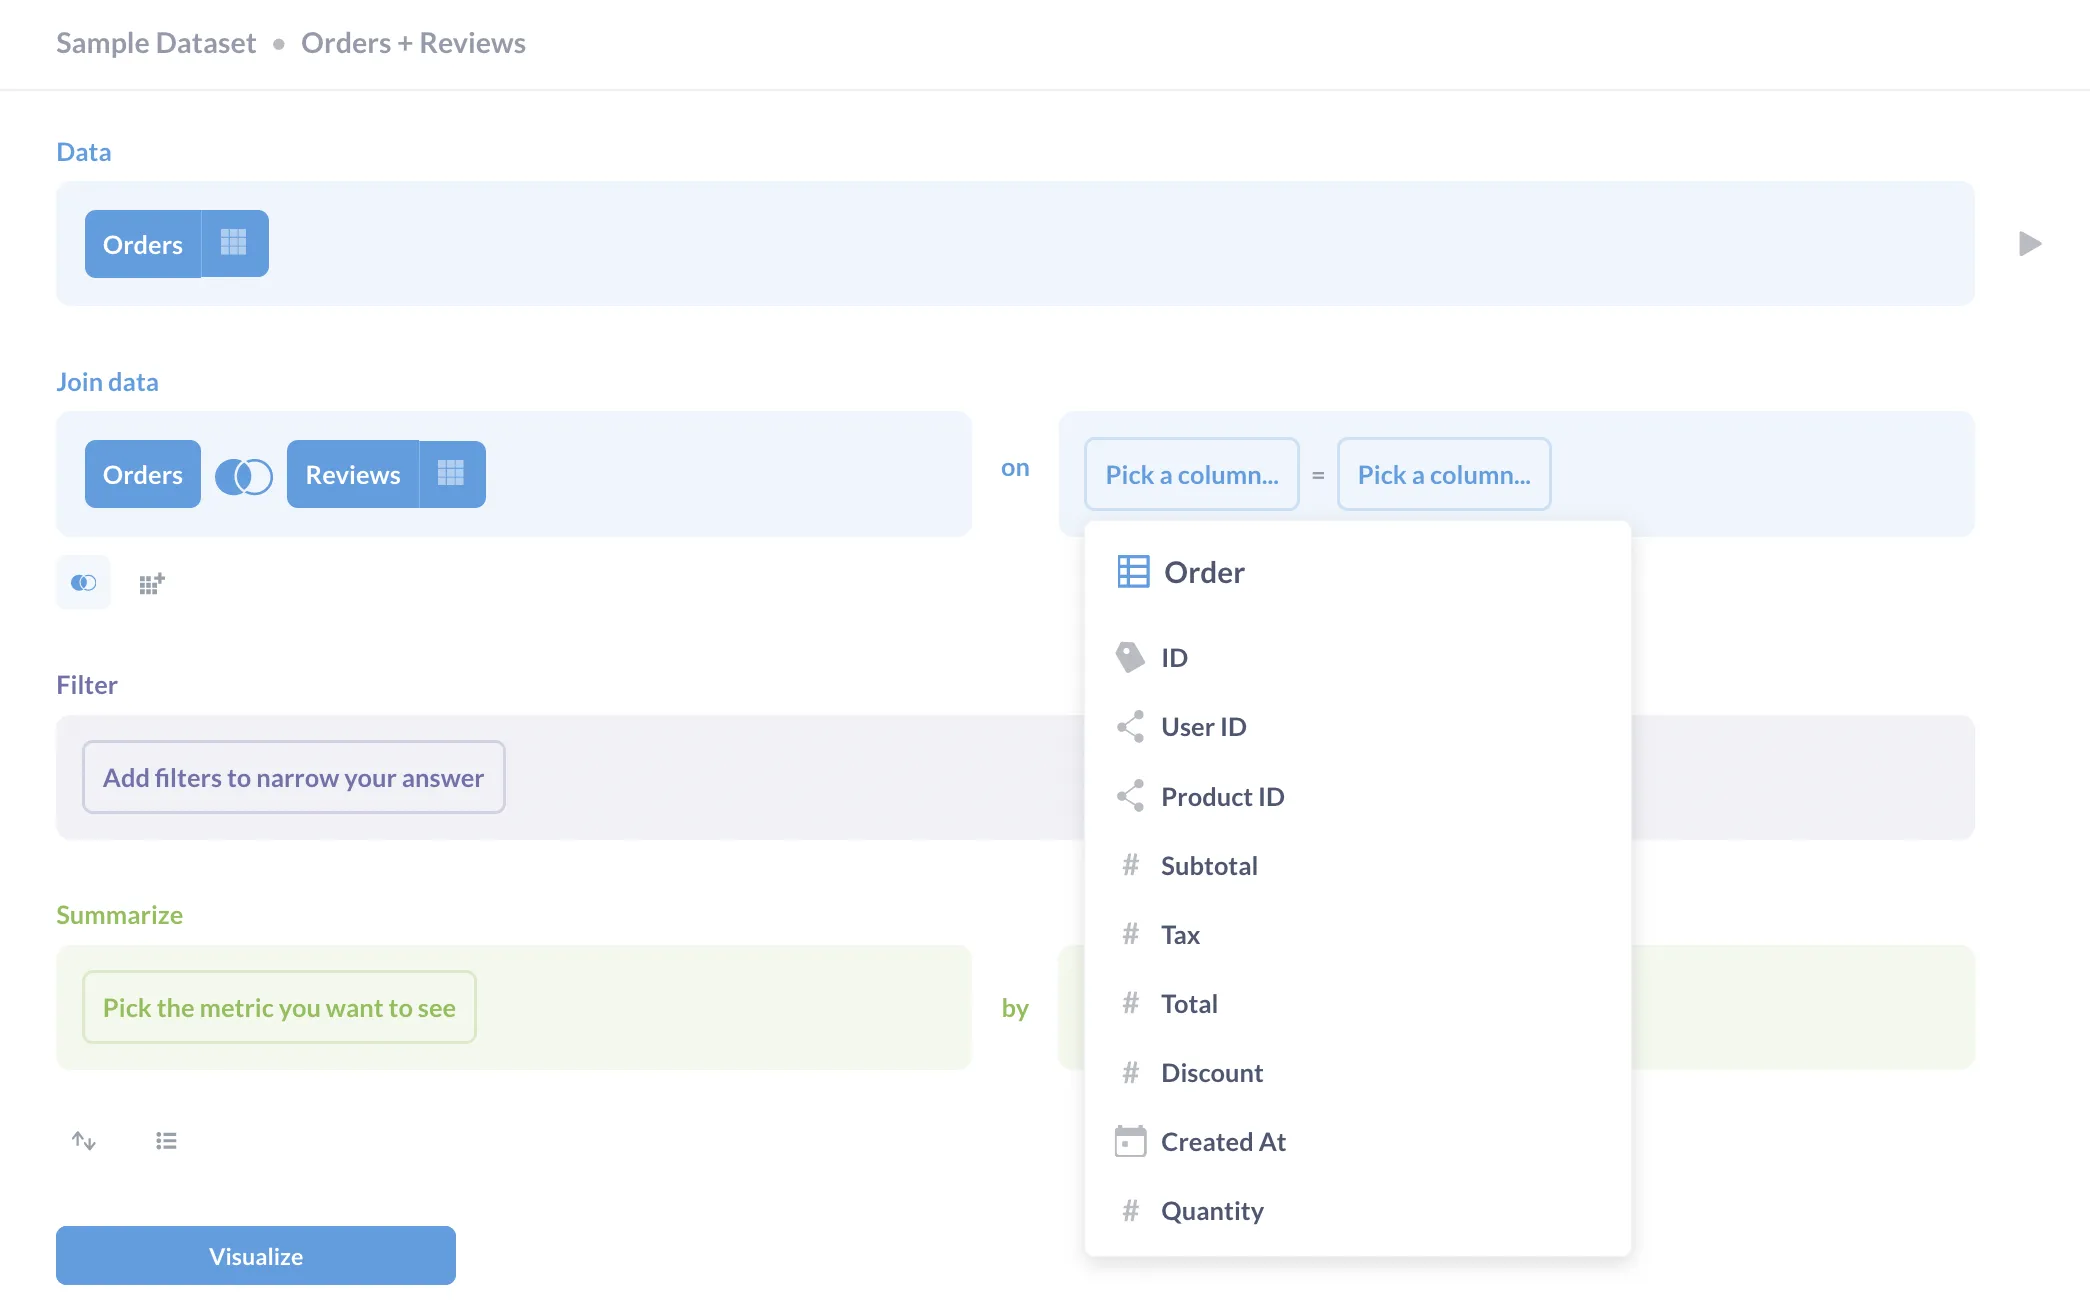Click Pick the metric you want to see
This screenshot has height=1306, width=2090.
tap(279, 1008)
